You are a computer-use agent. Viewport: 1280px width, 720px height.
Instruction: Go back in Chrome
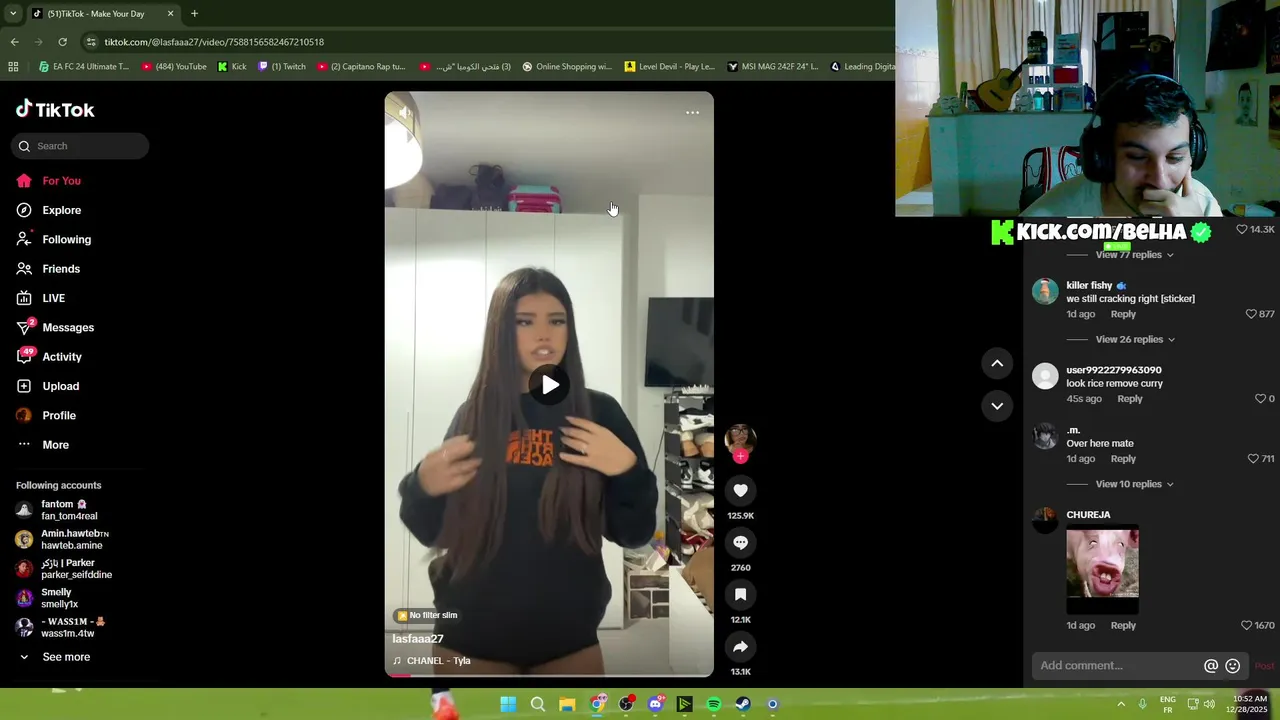click(14, 42)
